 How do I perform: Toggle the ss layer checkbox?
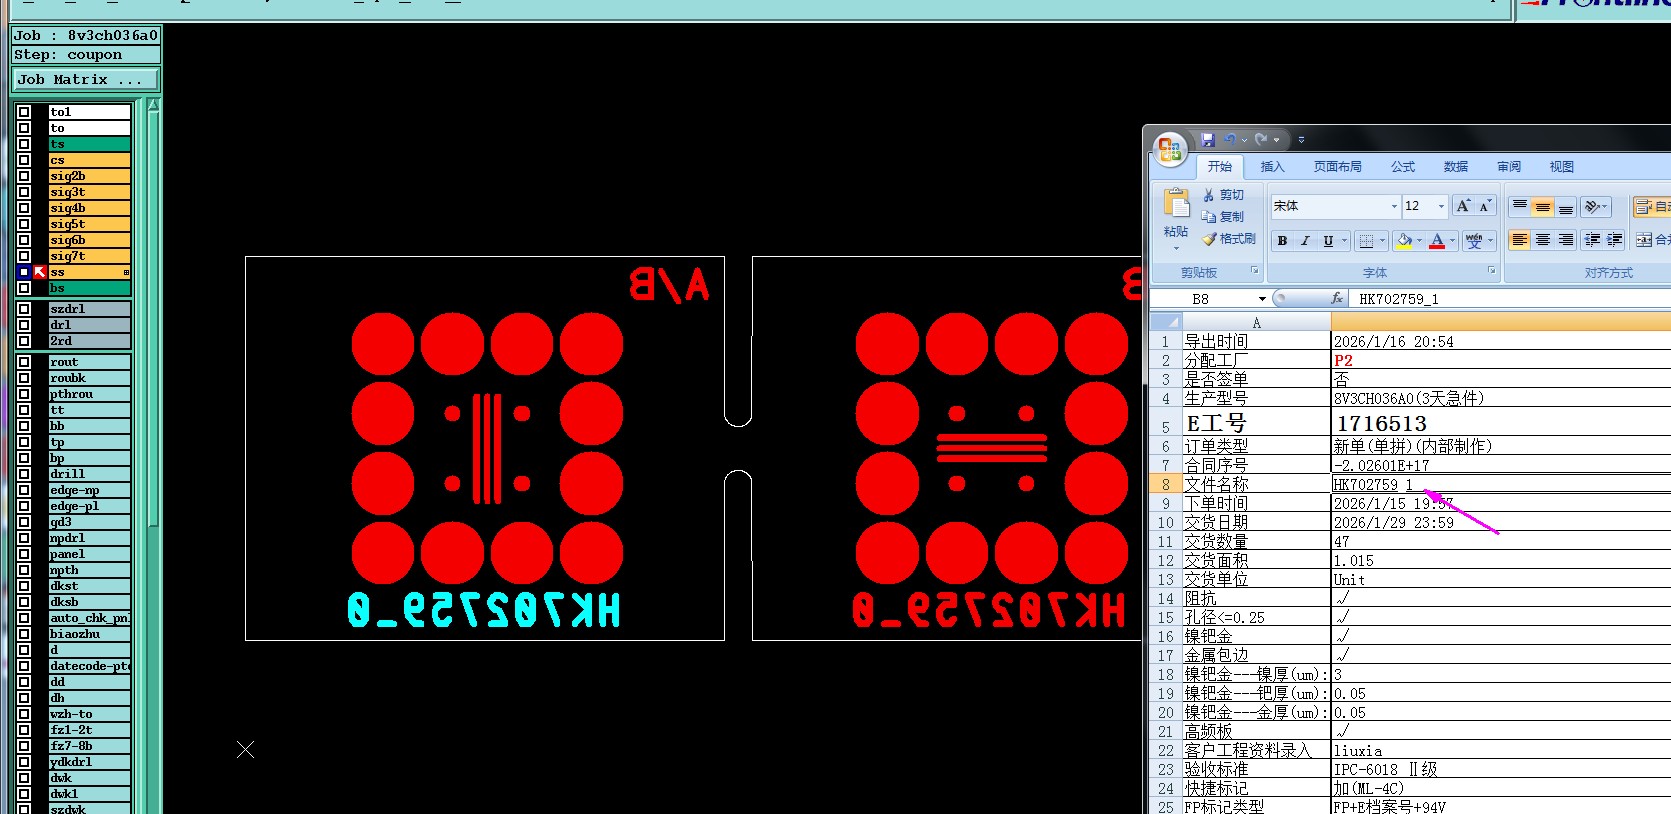coord(24,272)
